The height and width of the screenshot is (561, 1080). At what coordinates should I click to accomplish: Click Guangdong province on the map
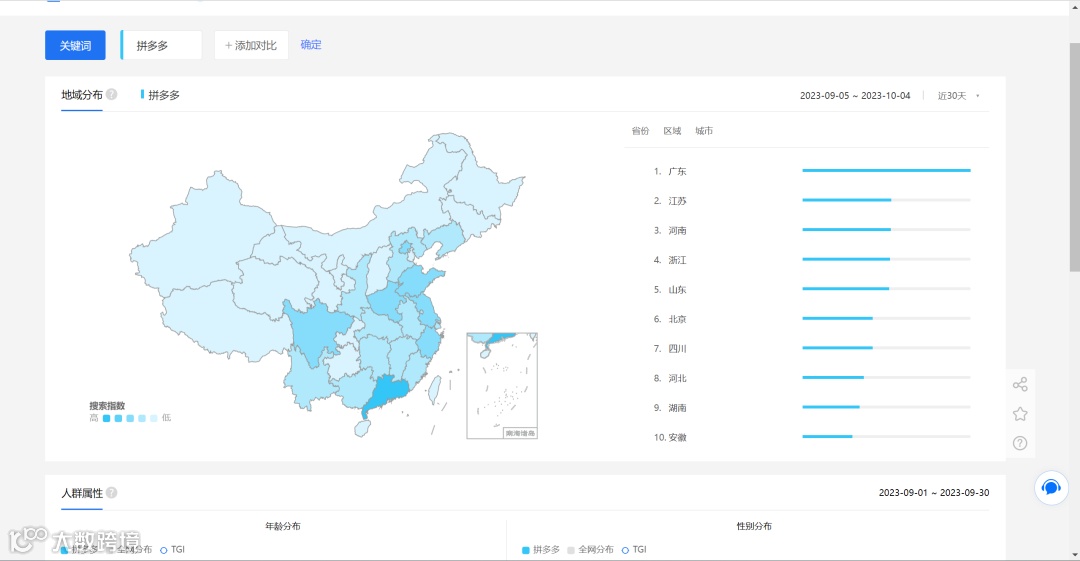(387, 394)
